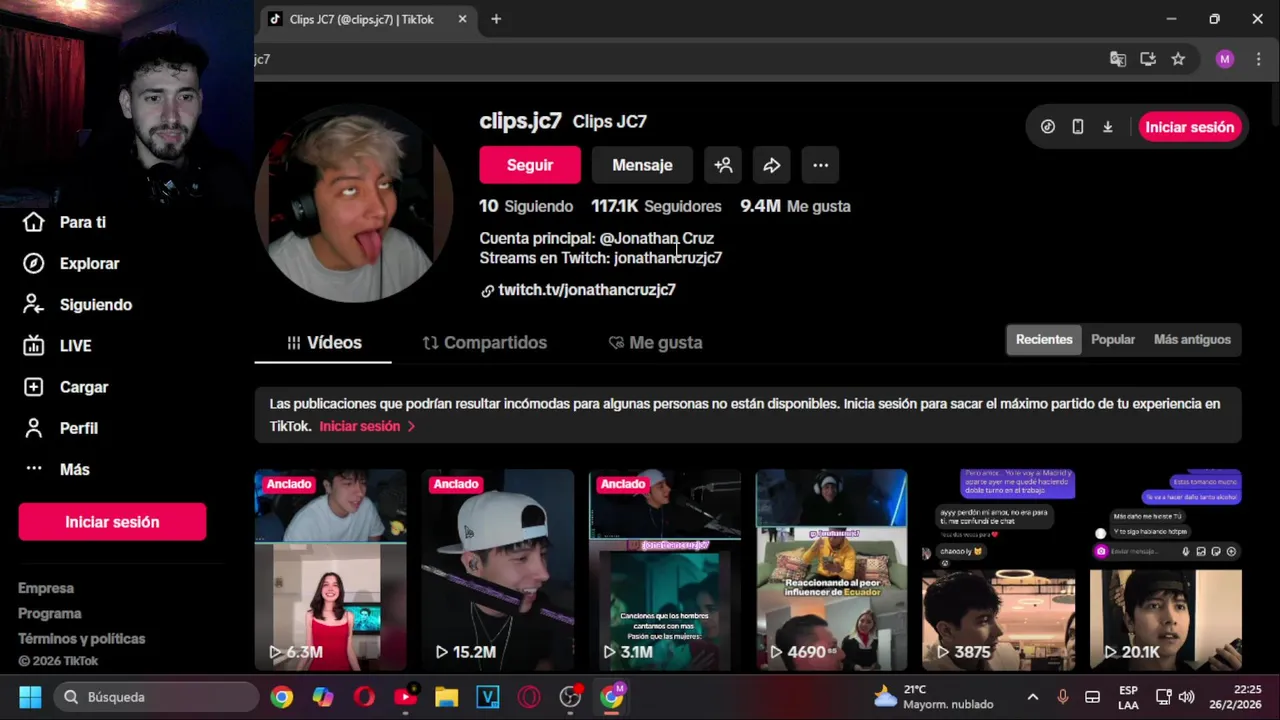
Task: Open the Windows Start menu
Action: (30, 697)
